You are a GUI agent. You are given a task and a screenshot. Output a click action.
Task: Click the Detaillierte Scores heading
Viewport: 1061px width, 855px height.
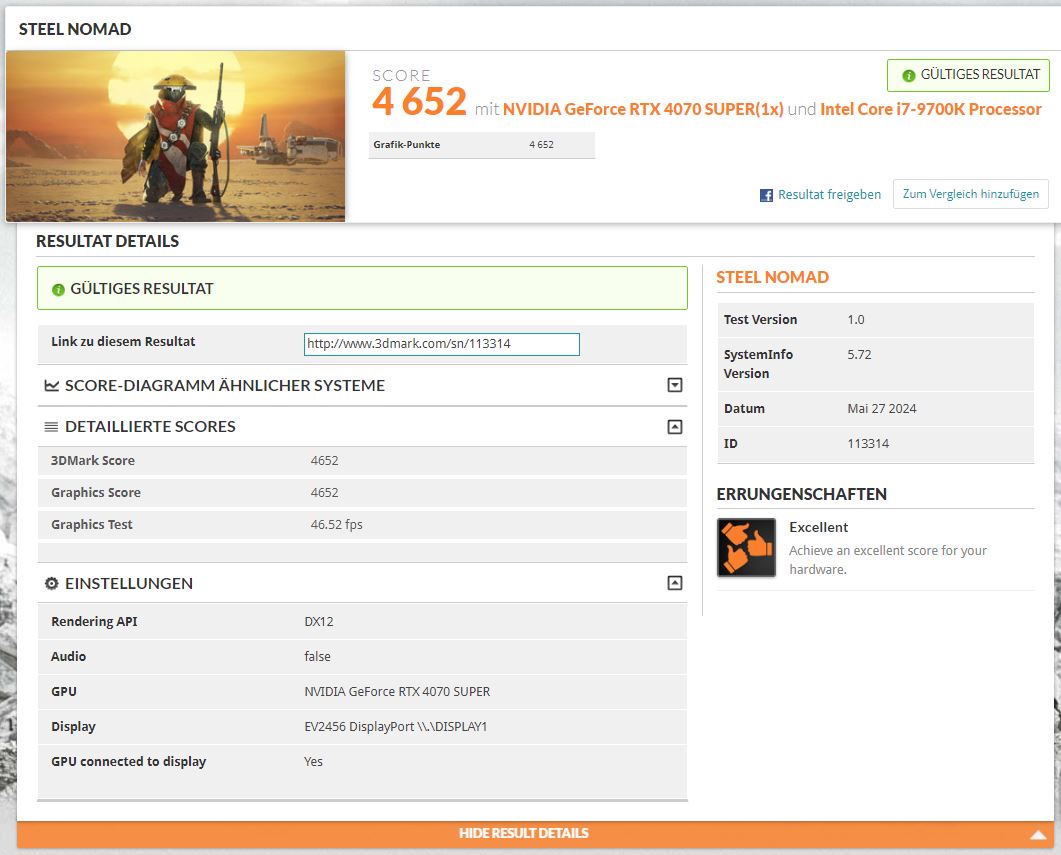(150, 427)
